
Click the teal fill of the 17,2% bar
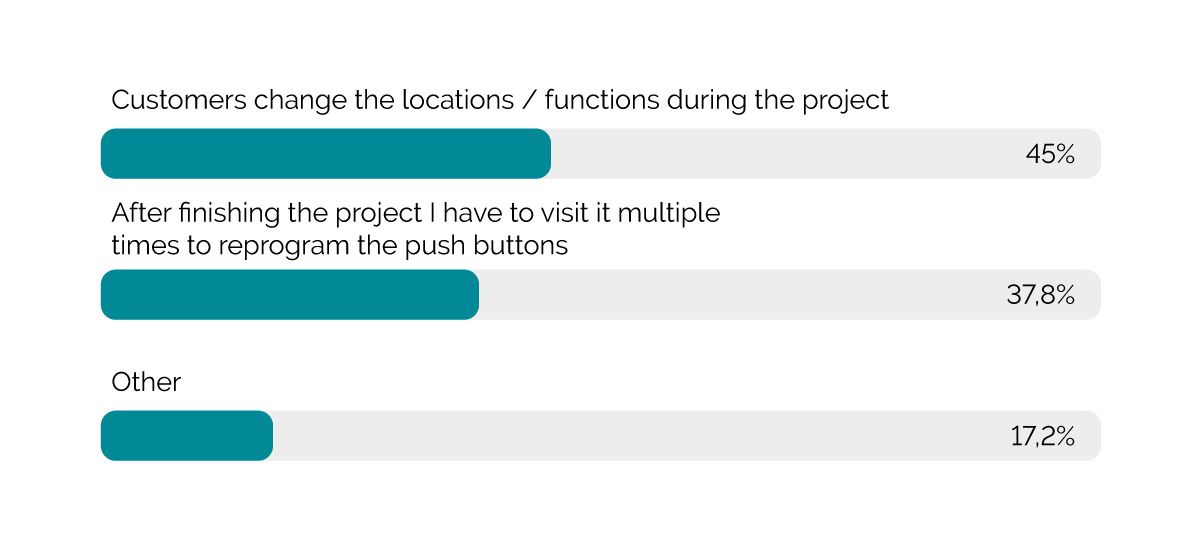pos(187,436)
